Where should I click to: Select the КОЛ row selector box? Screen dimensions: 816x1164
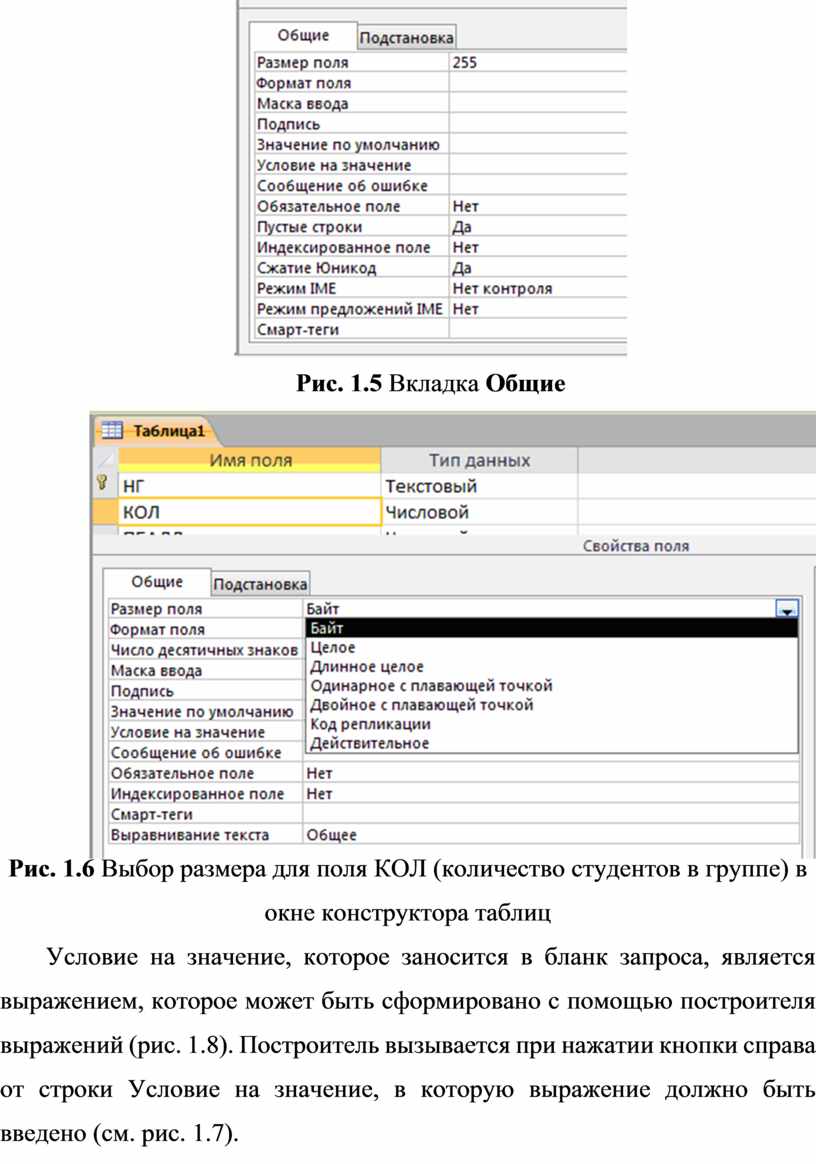tap(105, 512)
